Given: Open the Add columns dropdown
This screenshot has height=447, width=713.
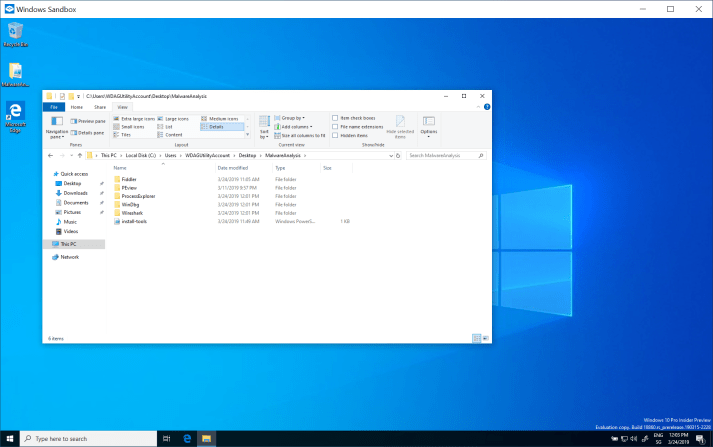Looking at the screenshot, I should 295,127.
